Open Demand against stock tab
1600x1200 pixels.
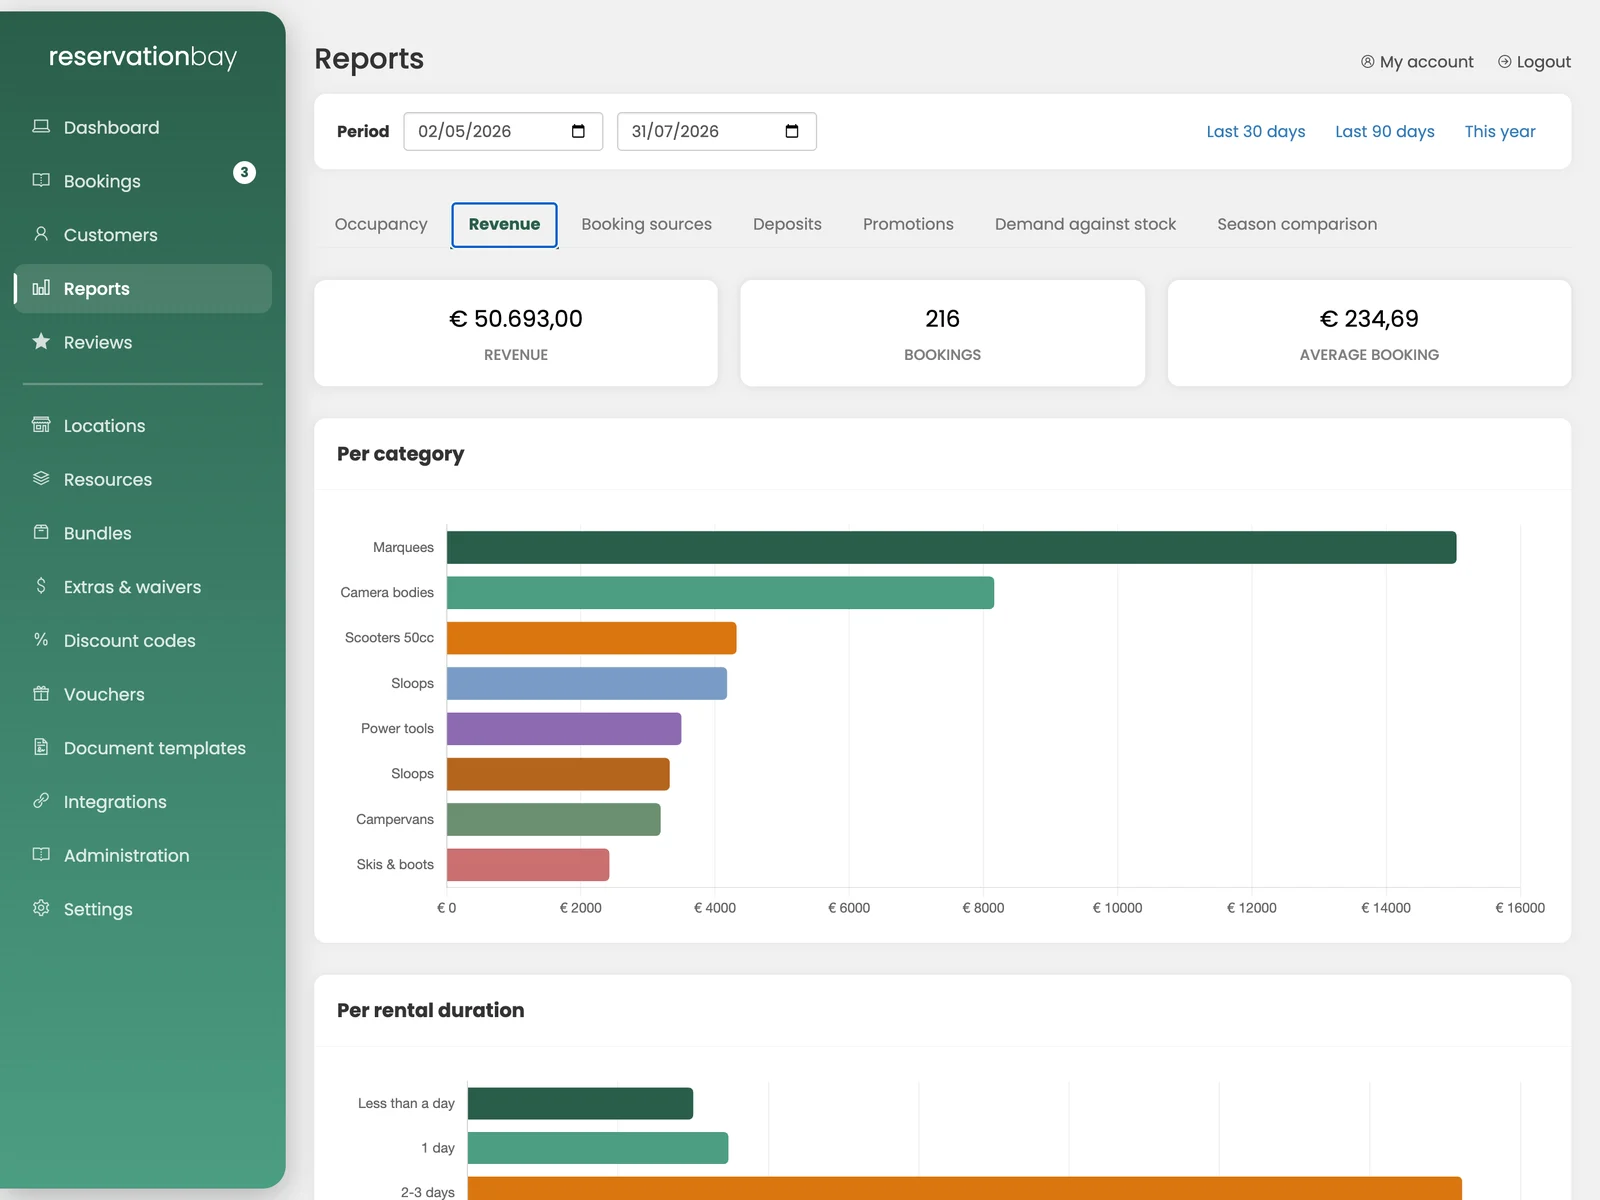click(x=1085, y=224)
